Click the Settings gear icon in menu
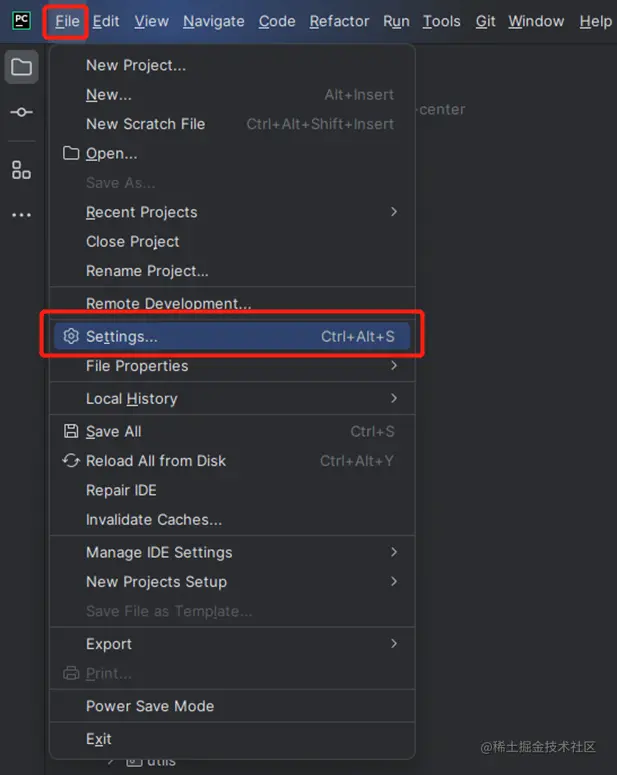 coord(71,337)
